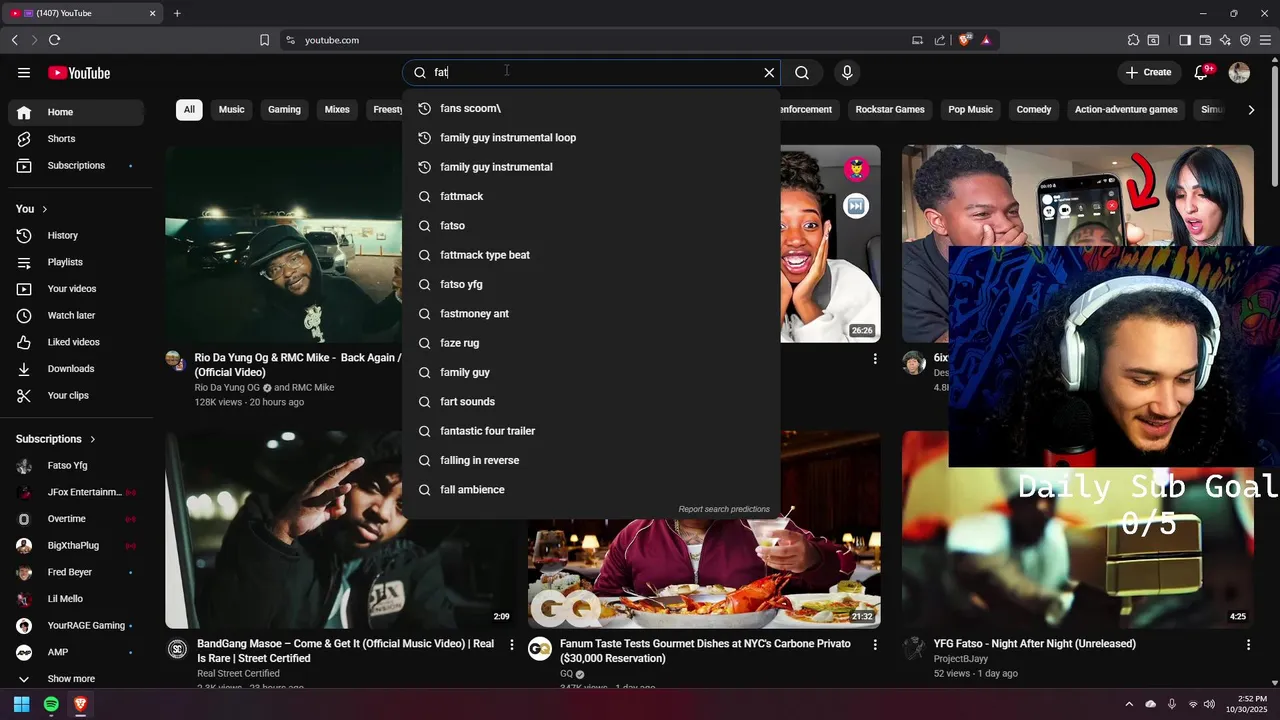Open options for YFG Fatso video

click(x=1248, y=645)
